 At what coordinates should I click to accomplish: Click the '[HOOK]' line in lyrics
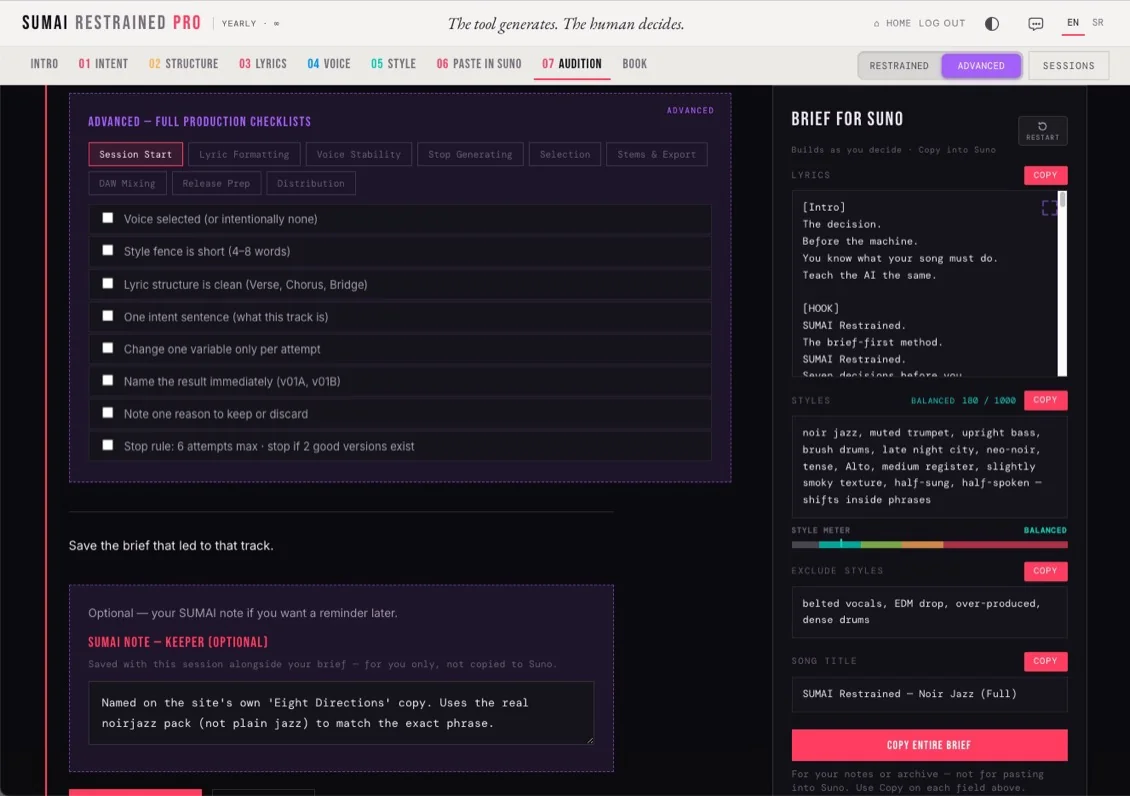[821, 308]
